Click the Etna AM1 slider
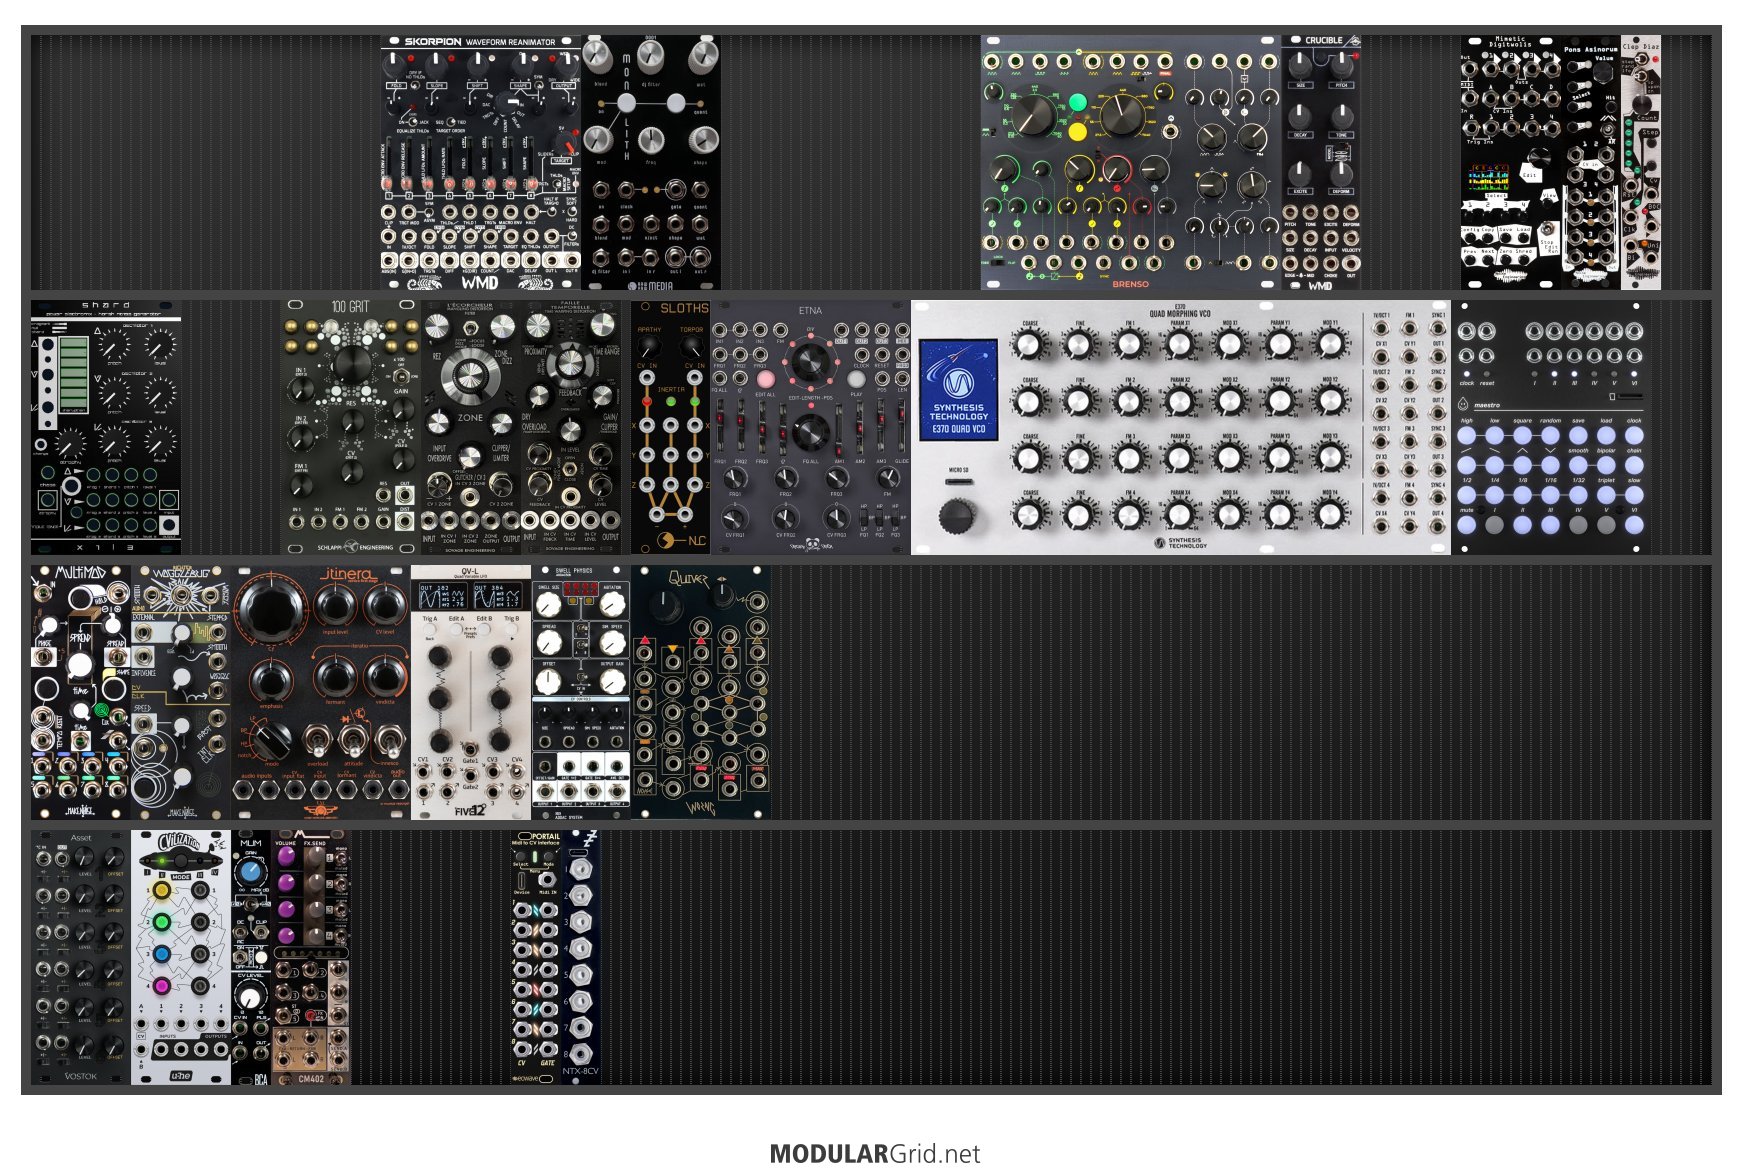This screenshot has width=1752, height=1175. (x=840, y=428)
